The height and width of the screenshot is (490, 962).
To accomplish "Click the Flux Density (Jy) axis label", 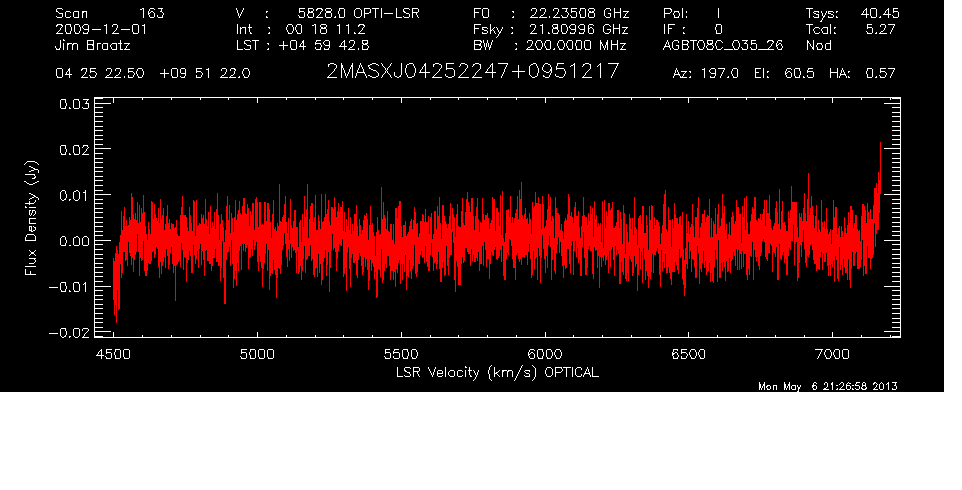I will pyautogui.click(x=31, y=218).
